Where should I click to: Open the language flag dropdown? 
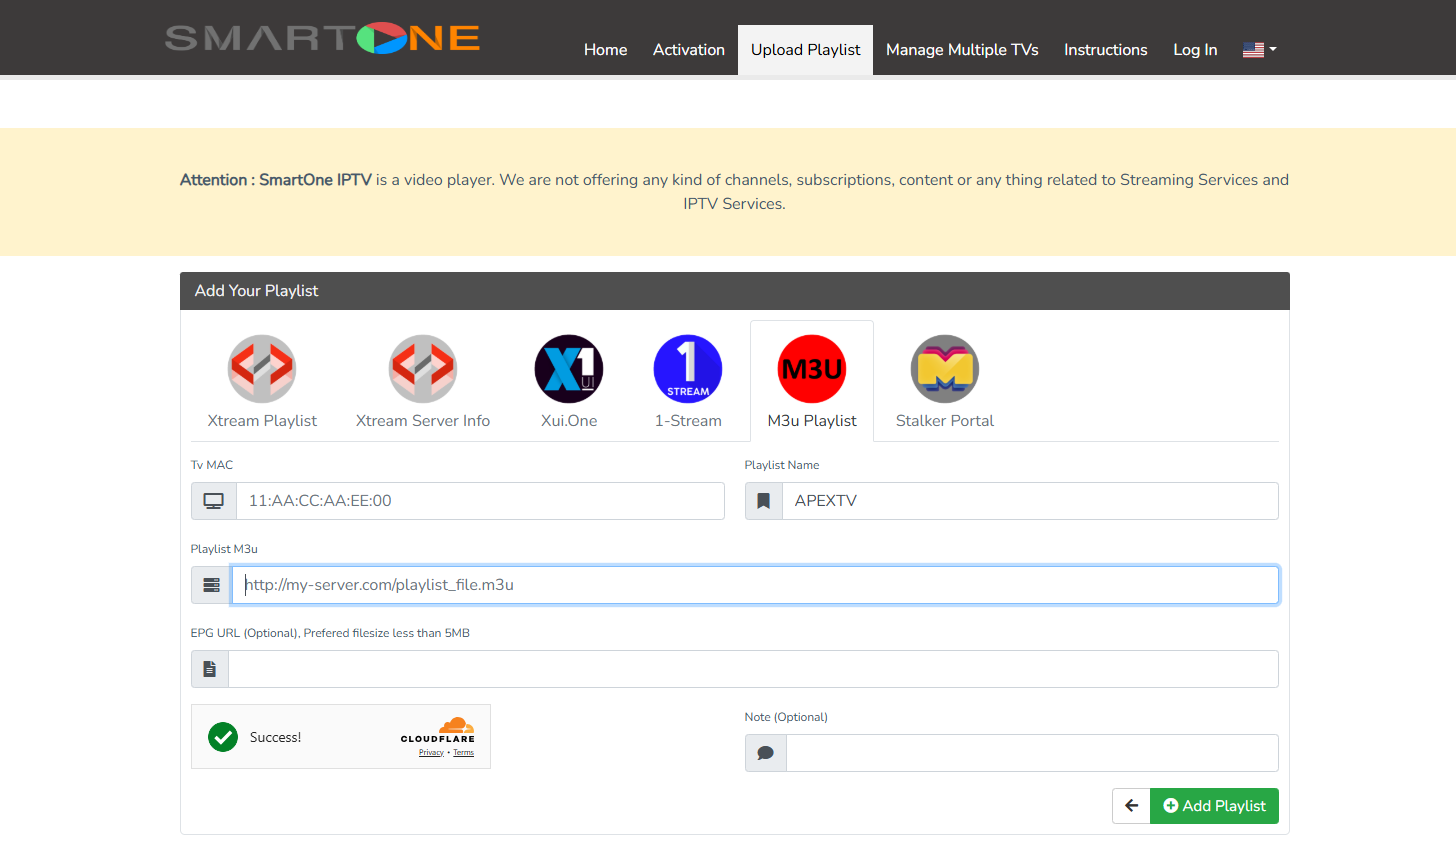1259,50
